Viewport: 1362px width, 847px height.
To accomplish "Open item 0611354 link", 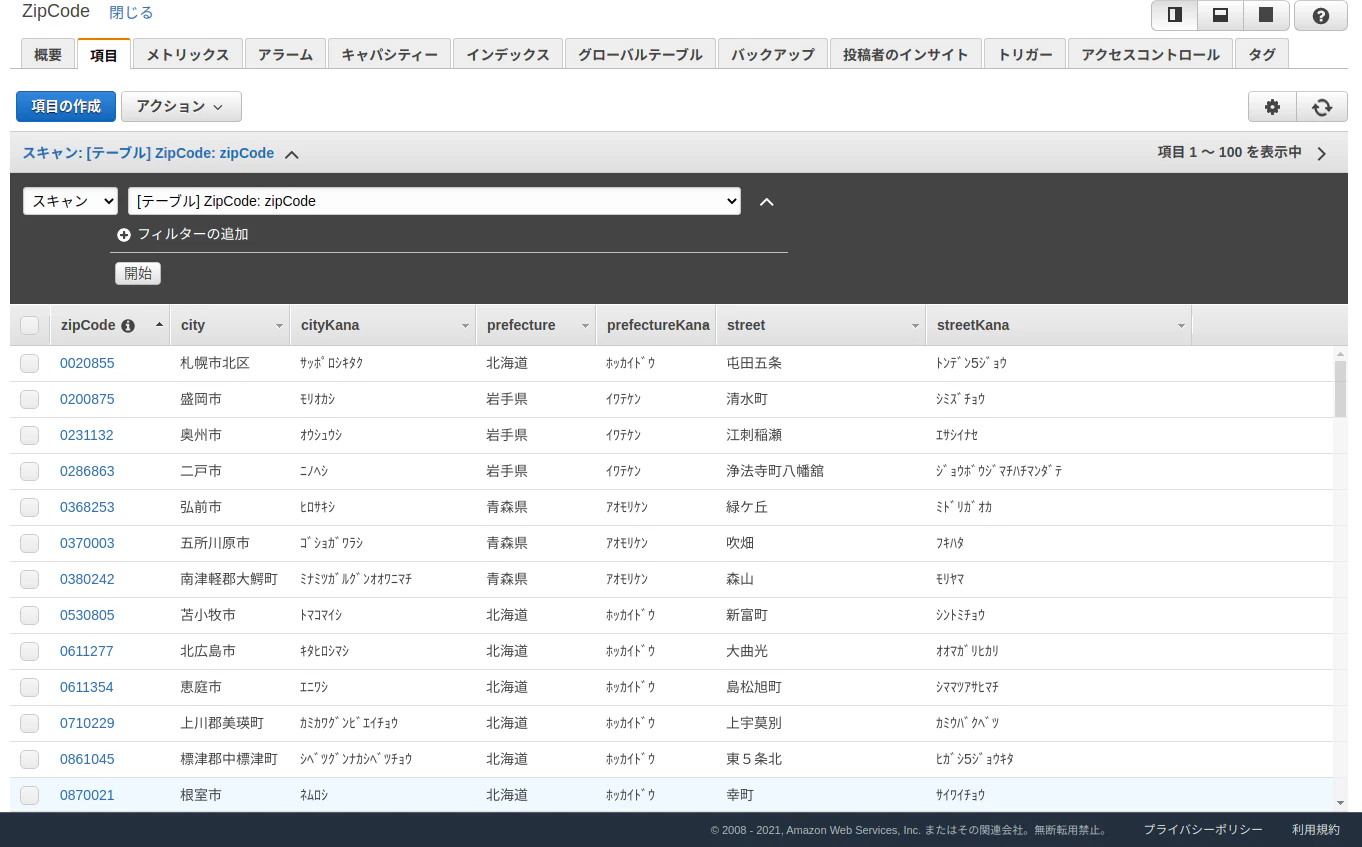I will pyautogui.click(x=87, y=687).
